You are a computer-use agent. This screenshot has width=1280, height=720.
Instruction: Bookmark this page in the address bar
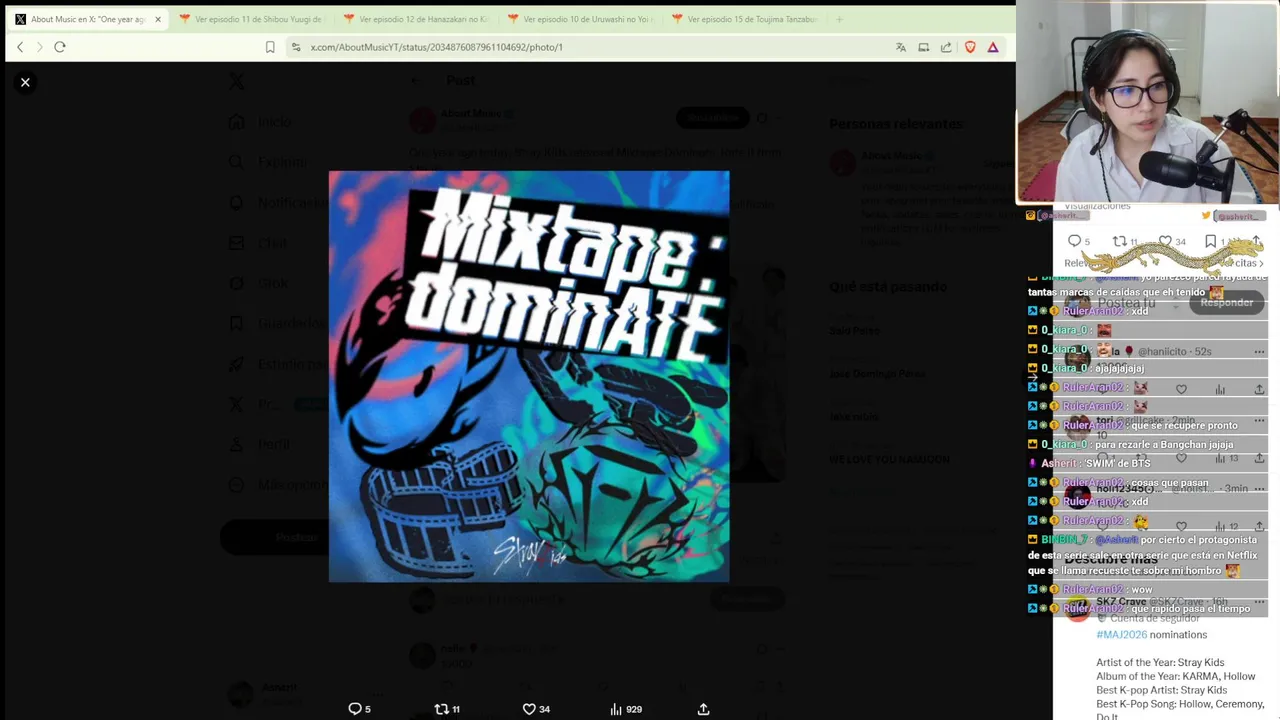tap(270, 47)
